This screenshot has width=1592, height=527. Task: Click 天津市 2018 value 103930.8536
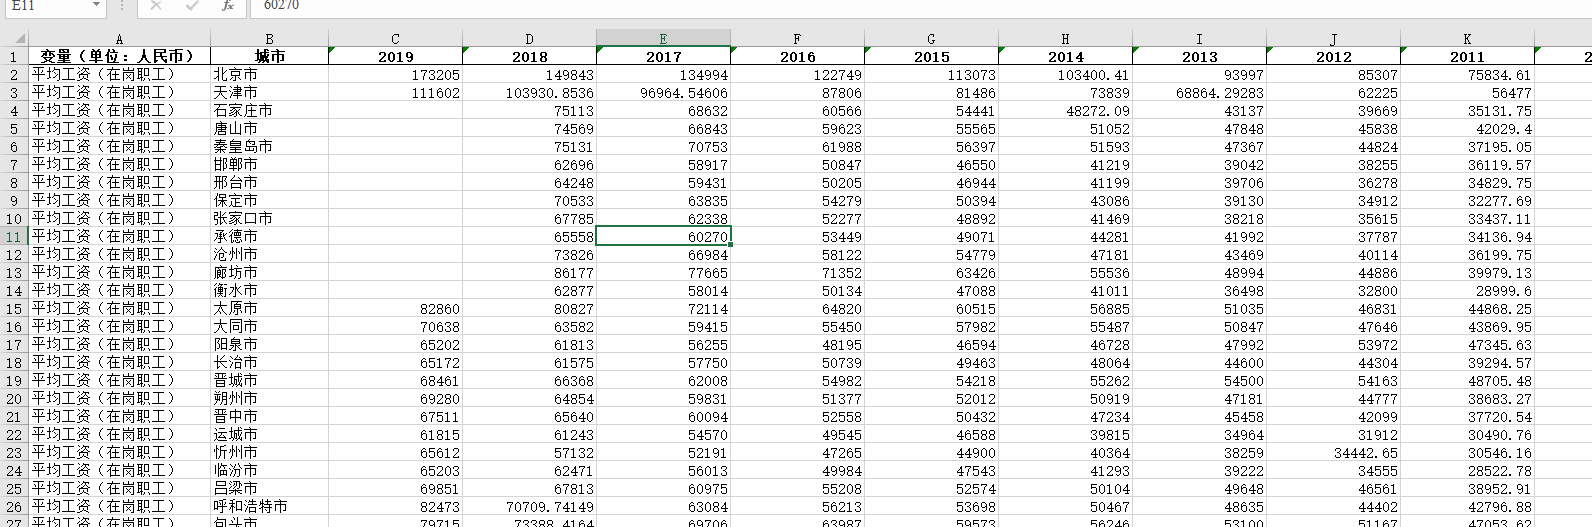tap(529, 92)
